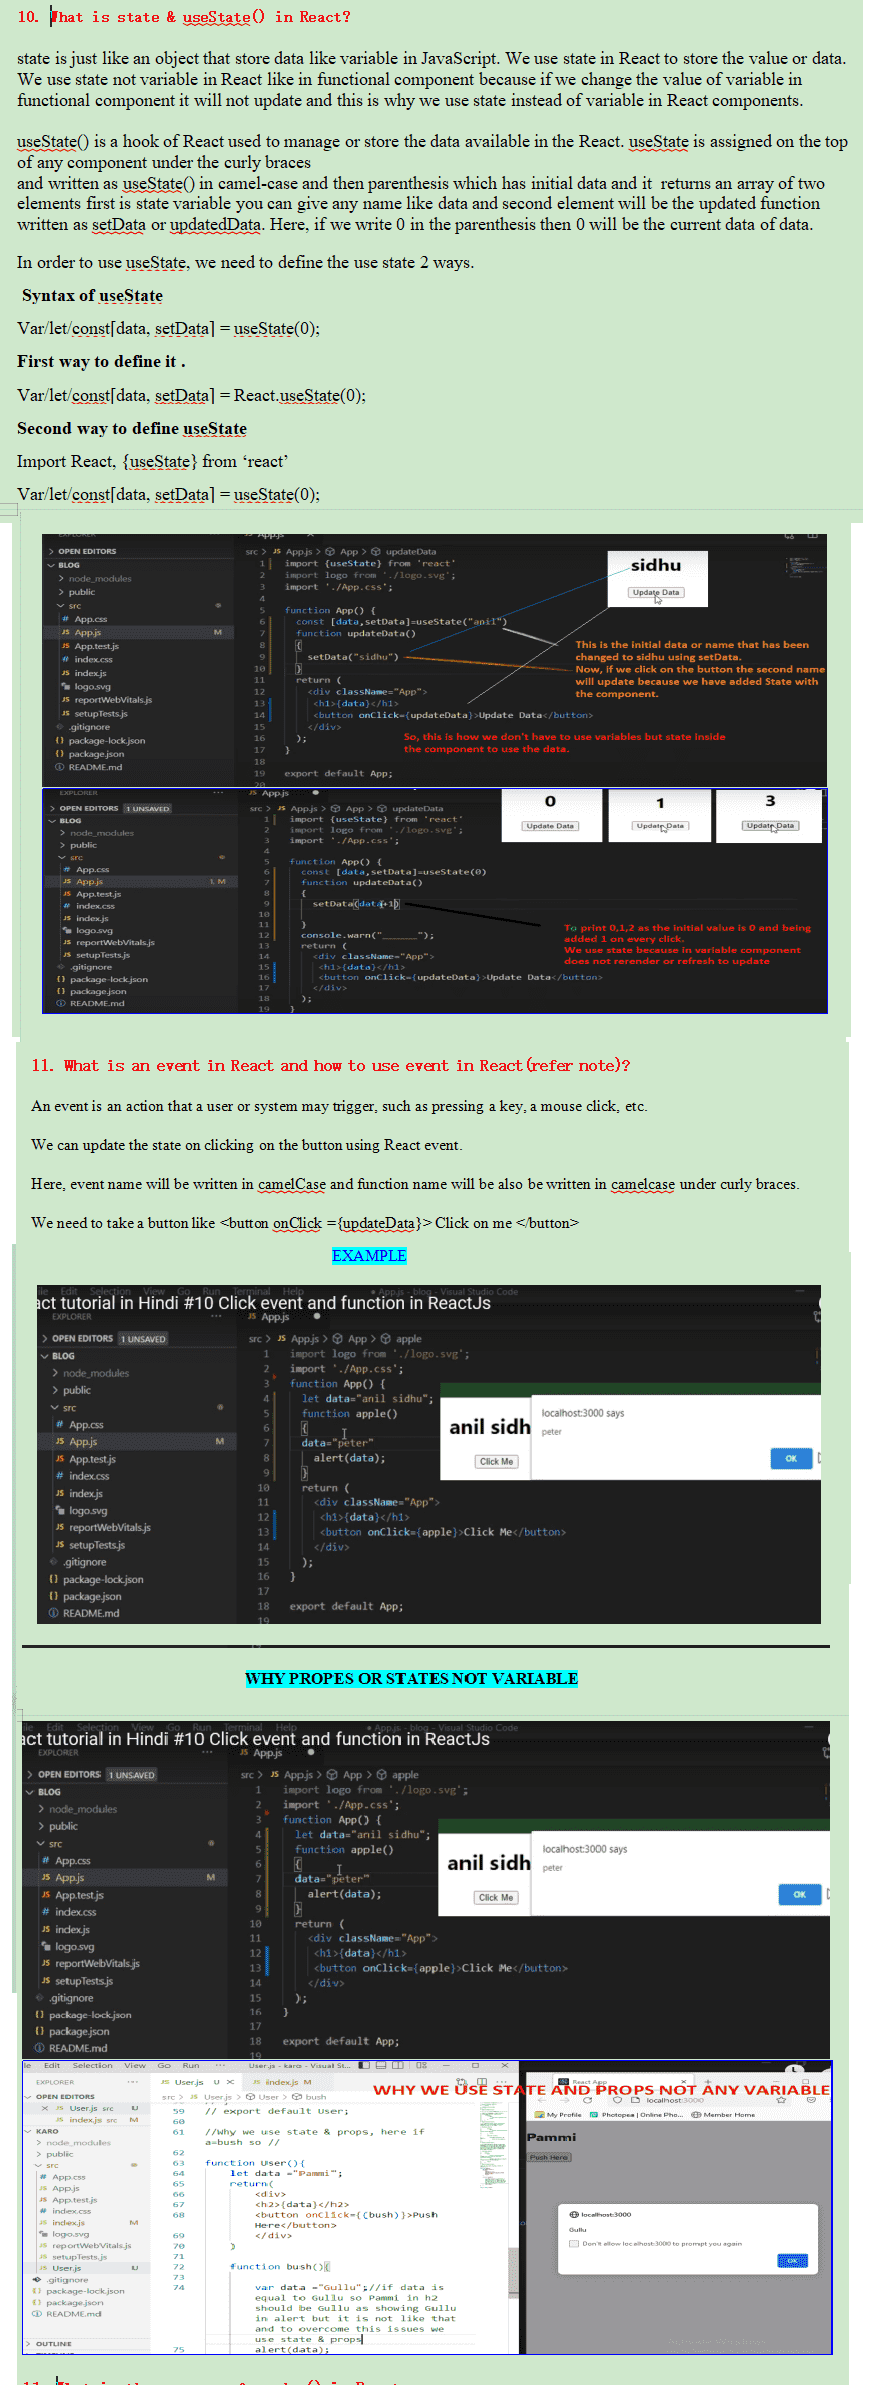Expand OPEN EDITORS in the useState(0) VS Code screenshot
The image size is (876, 2392).
point(52,808)
